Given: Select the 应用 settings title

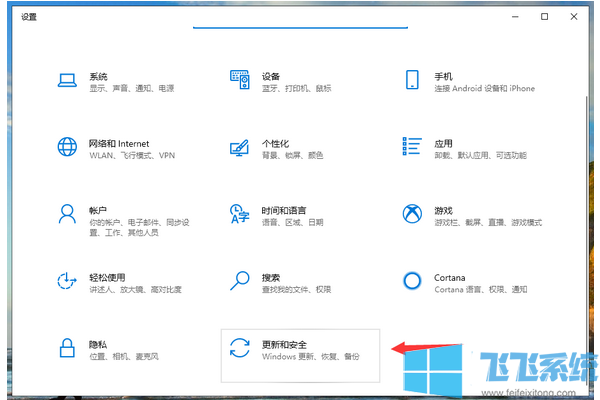Looking at the screenshot, I should coord(443,144).
